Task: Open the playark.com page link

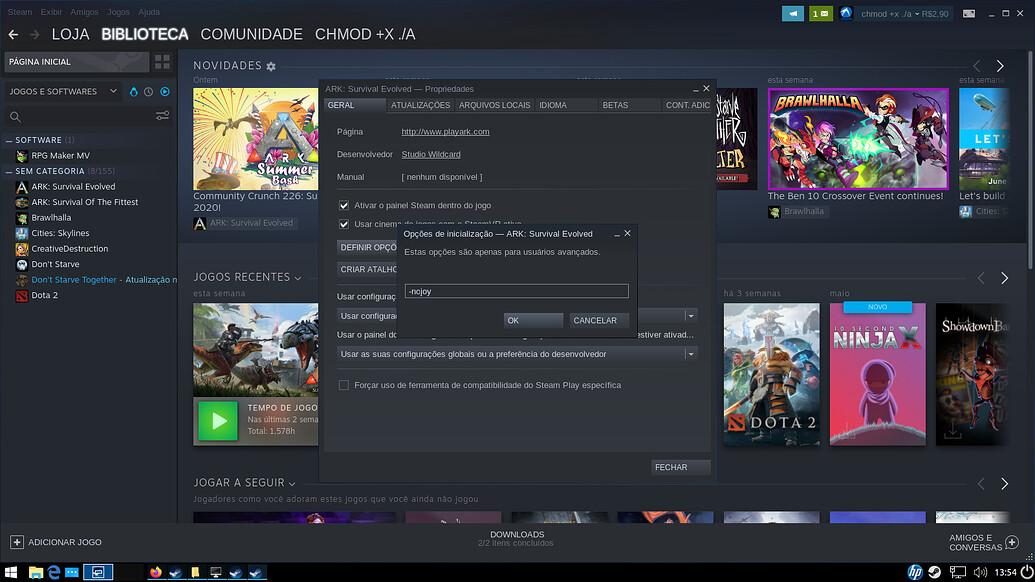Action: pos(446,132)
